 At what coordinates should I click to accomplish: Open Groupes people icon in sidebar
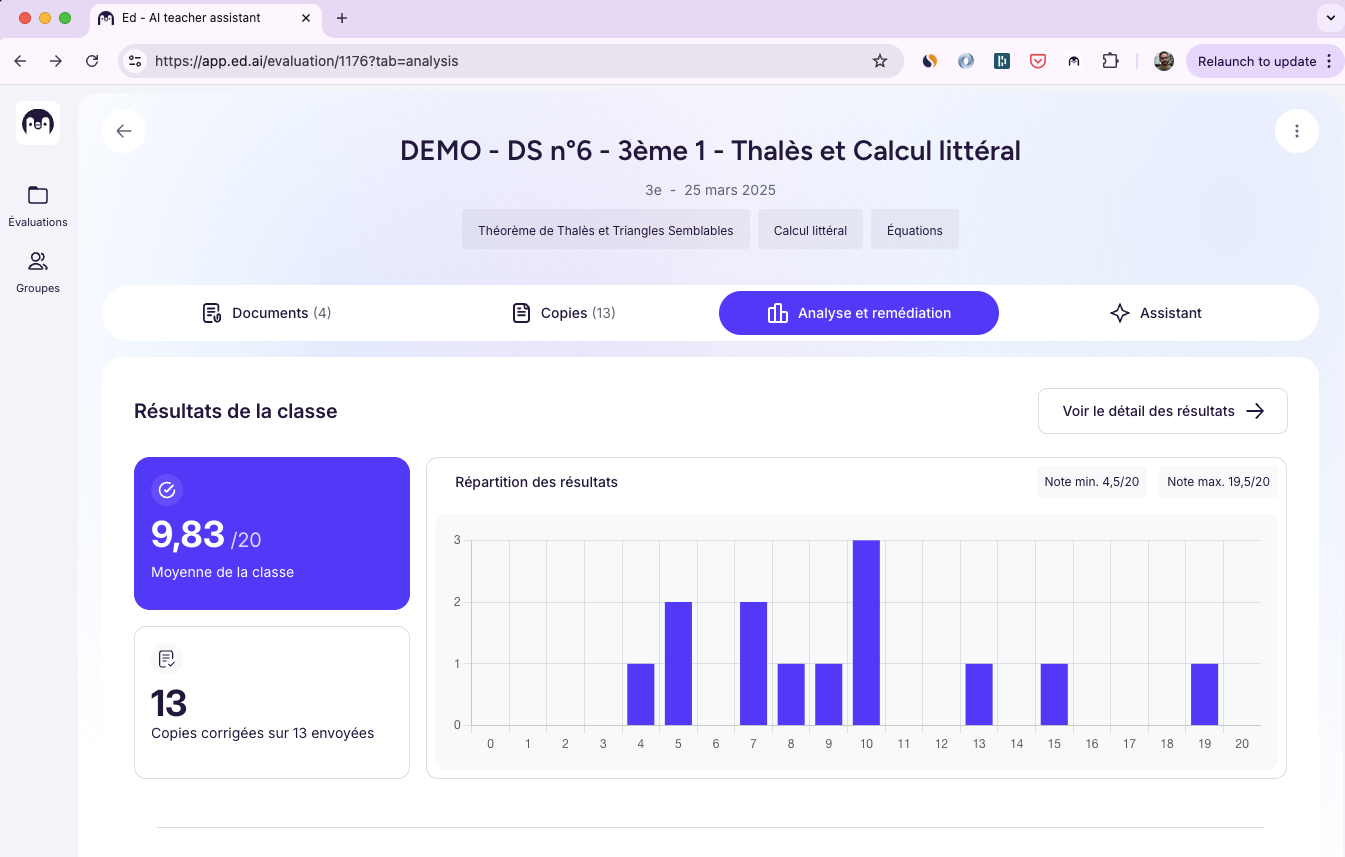coord(38,262)
